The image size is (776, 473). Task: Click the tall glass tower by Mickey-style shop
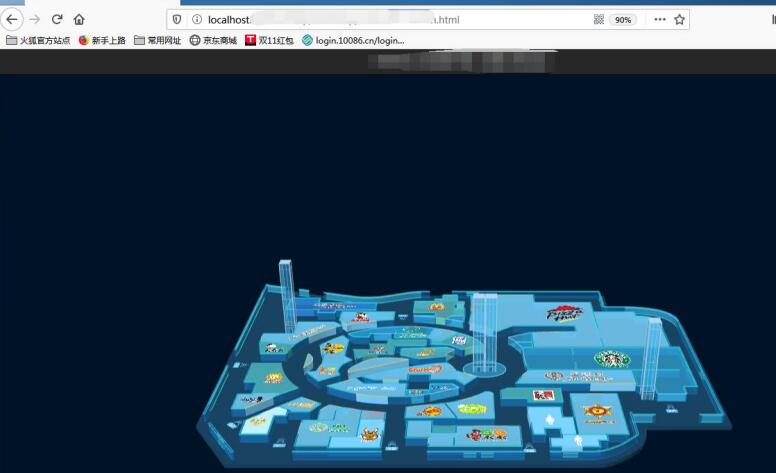click(x=288, y=296)
